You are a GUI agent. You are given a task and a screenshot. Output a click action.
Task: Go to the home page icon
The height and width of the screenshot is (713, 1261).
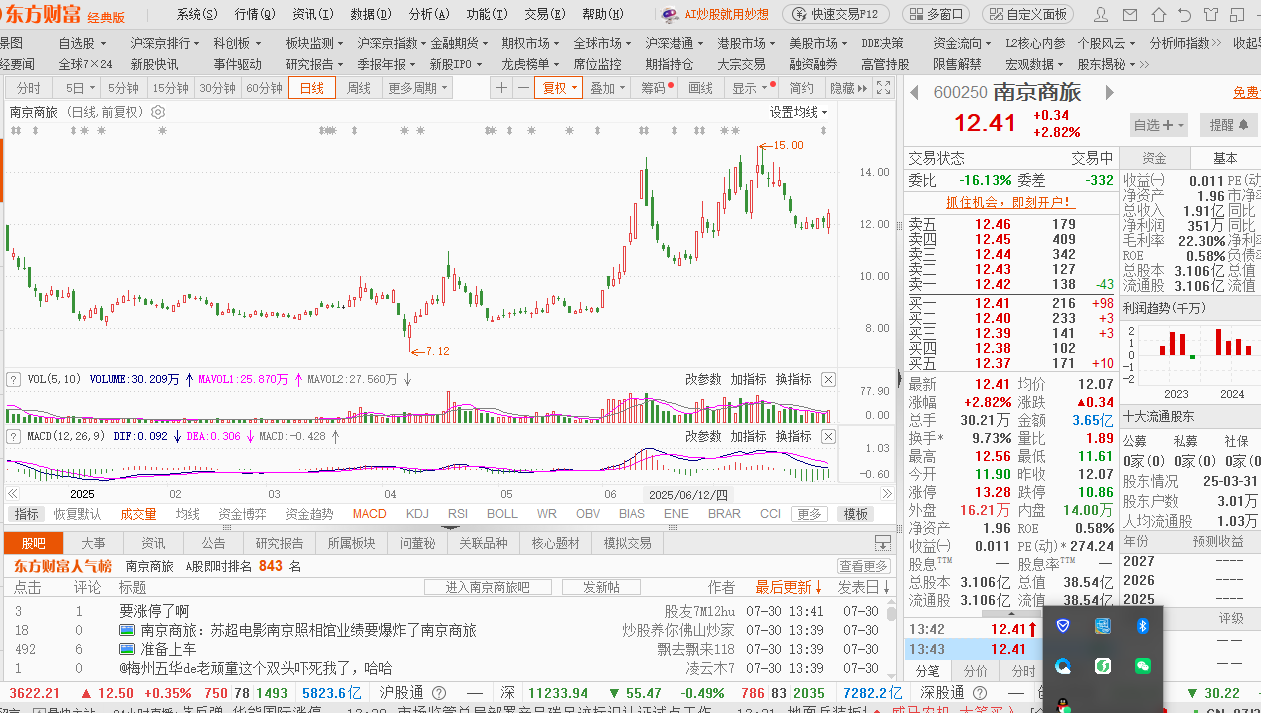click(x=1159, y=14)
